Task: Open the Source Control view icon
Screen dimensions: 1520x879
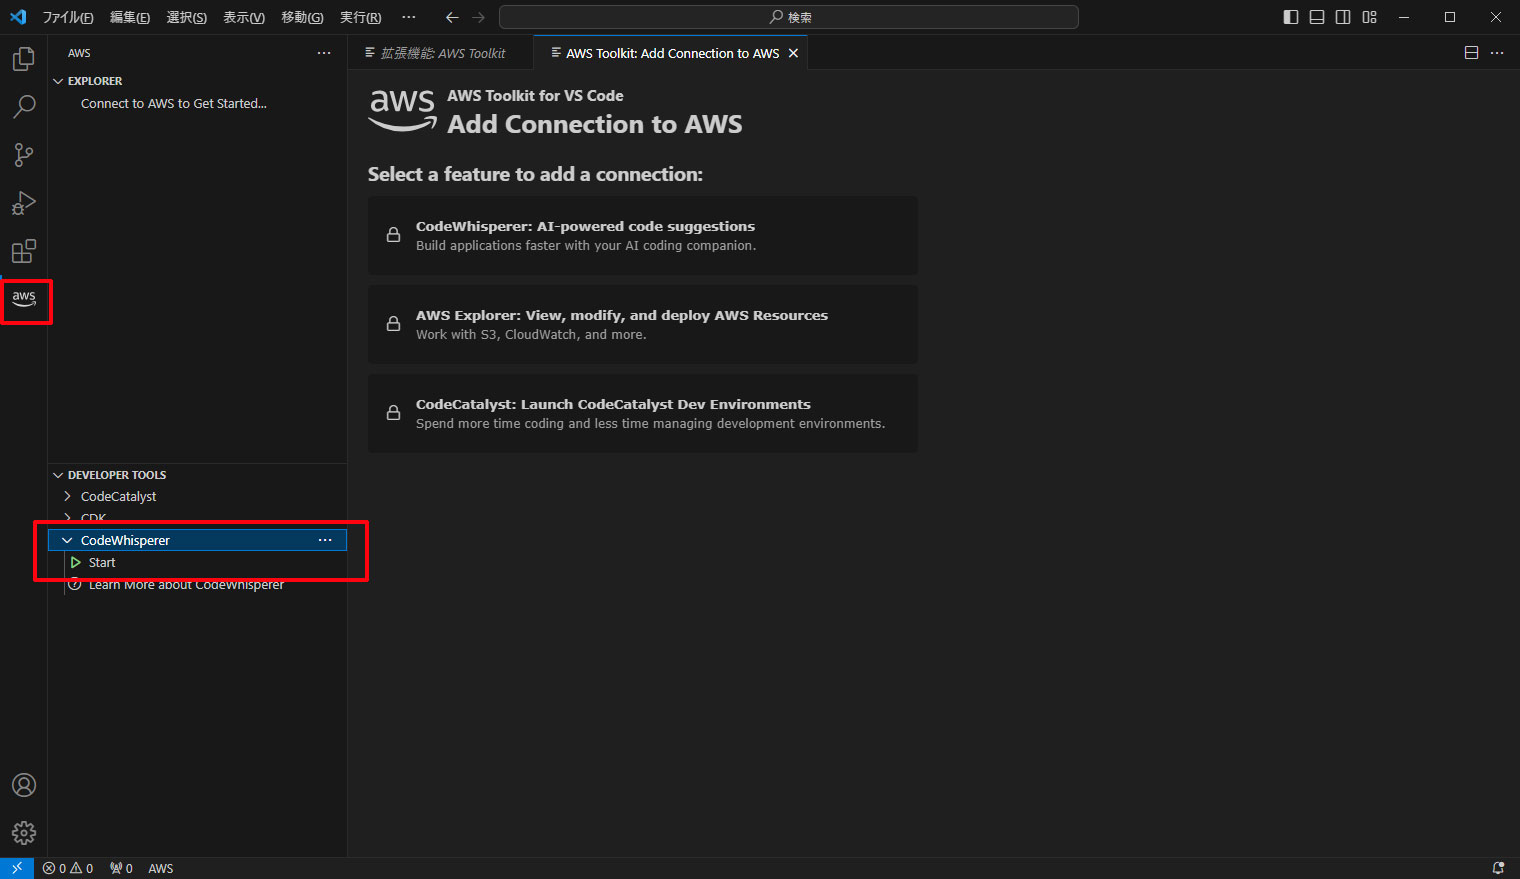Action: point(24,155)
